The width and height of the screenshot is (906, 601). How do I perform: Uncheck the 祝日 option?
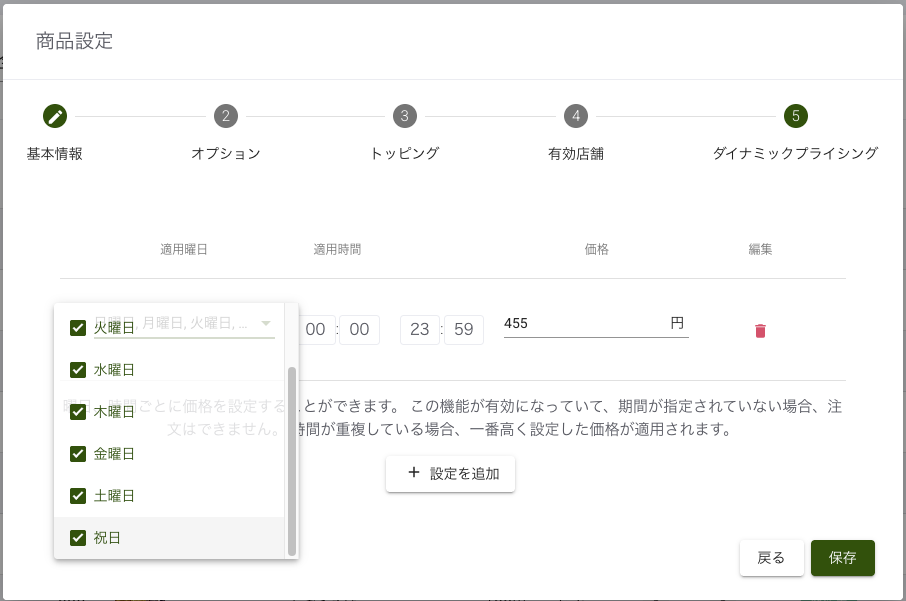tap(78, 538)
